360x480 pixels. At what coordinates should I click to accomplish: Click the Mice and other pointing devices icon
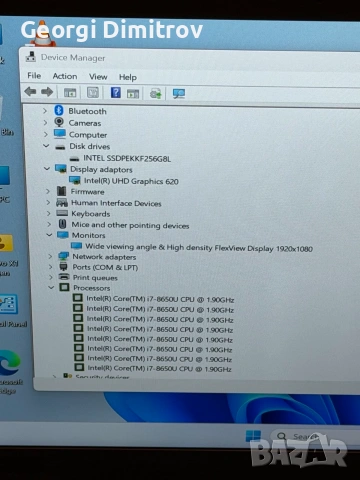pyautogui.click(x=62, y=224)
